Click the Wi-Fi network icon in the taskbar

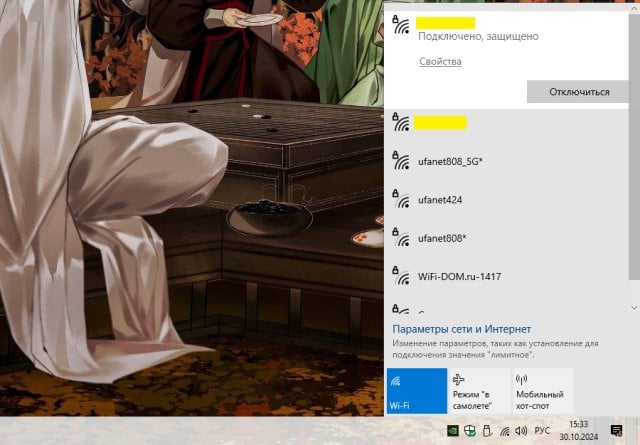click(x=503, y=430)
